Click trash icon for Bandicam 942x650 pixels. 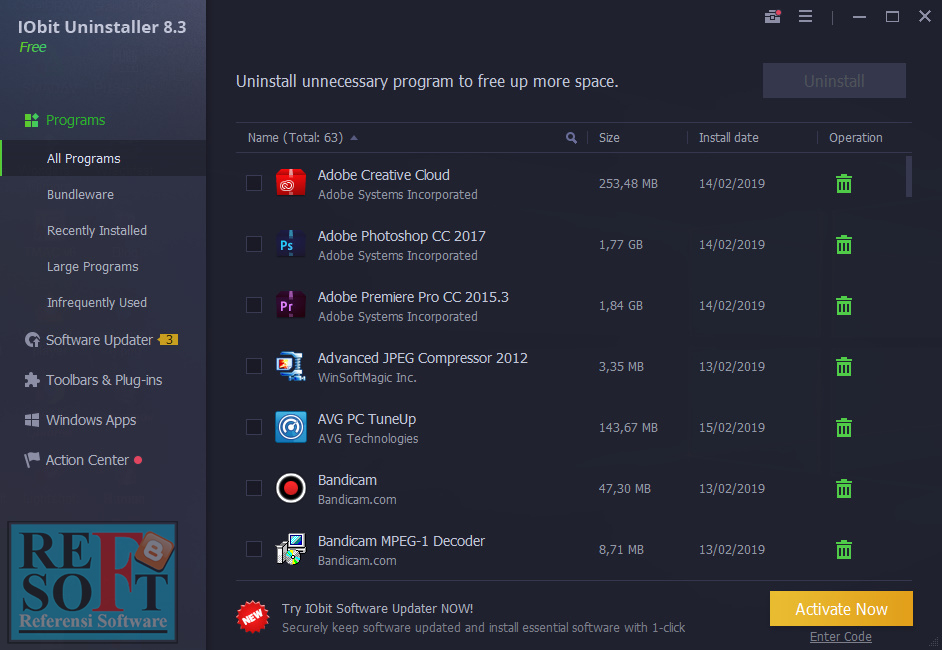point(843,488)
